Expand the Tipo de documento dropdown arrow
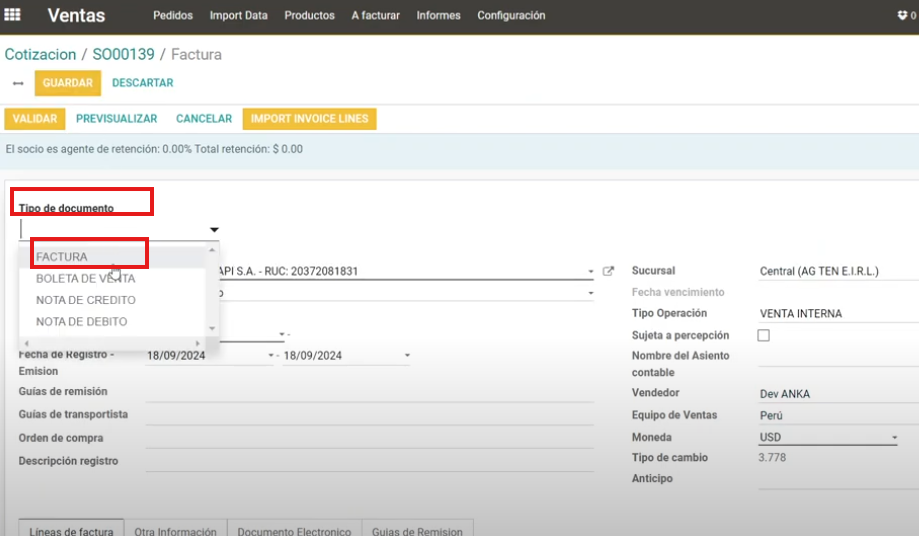The image size is (919, 536). pyautogui.click(x=214, y=230)
